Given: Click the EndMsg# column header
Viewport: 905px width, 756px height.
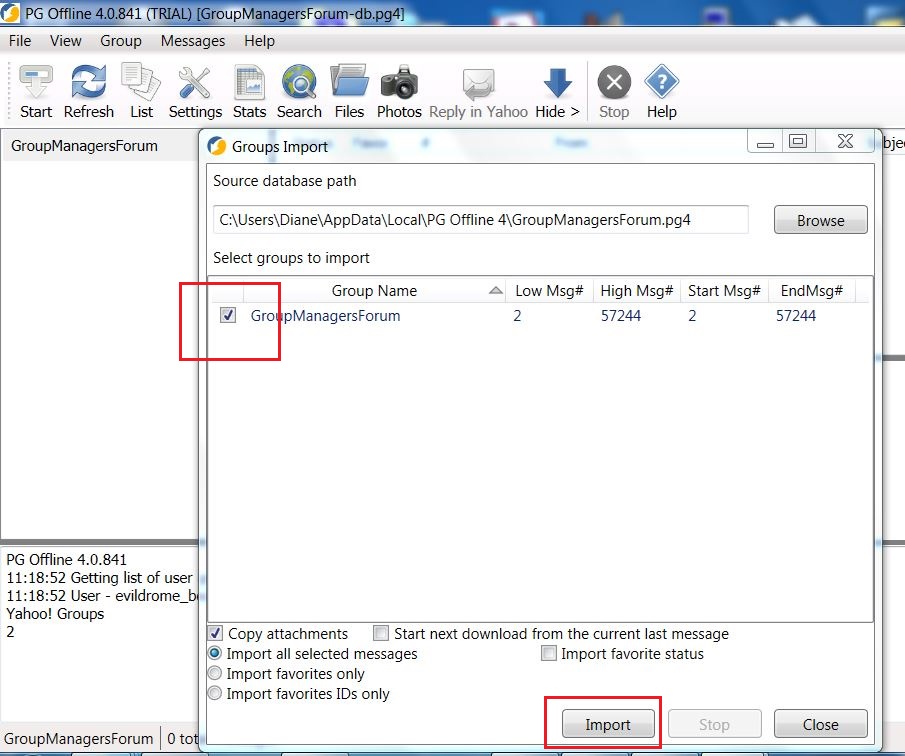Looking at the screenshot, I should coord(811,290).
